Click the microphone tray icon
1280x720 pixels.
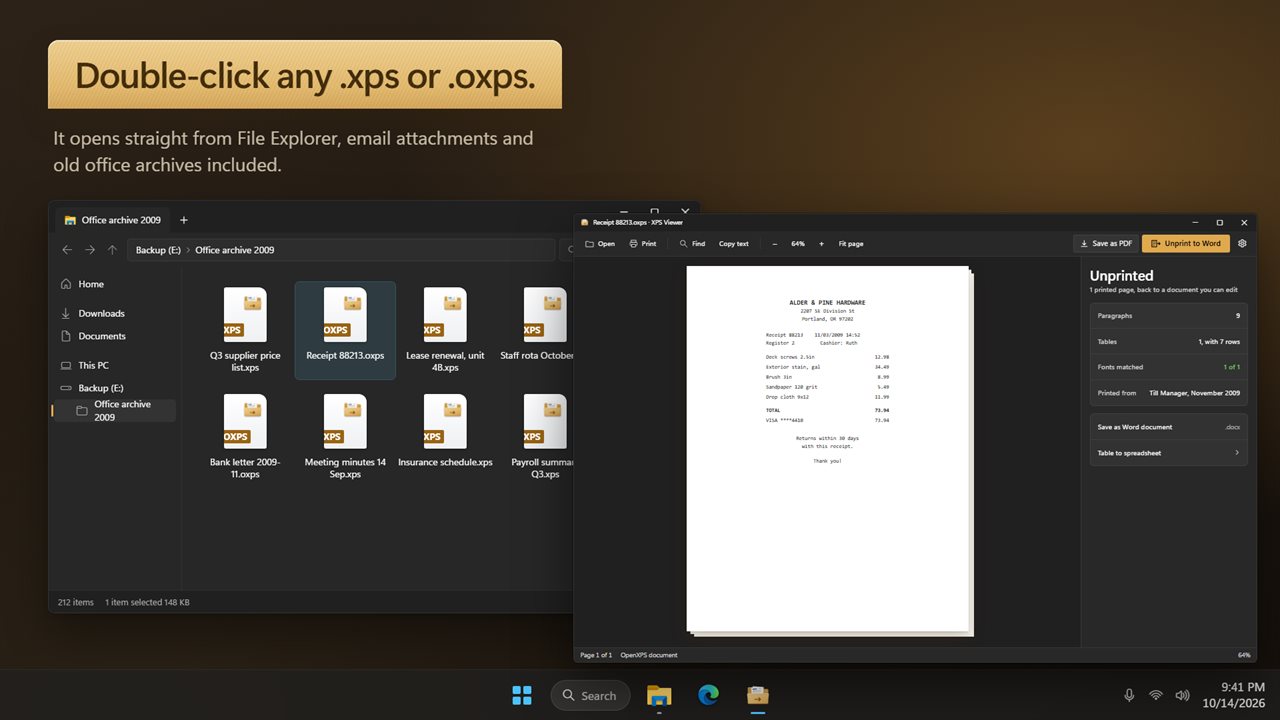click(1129, 695)
